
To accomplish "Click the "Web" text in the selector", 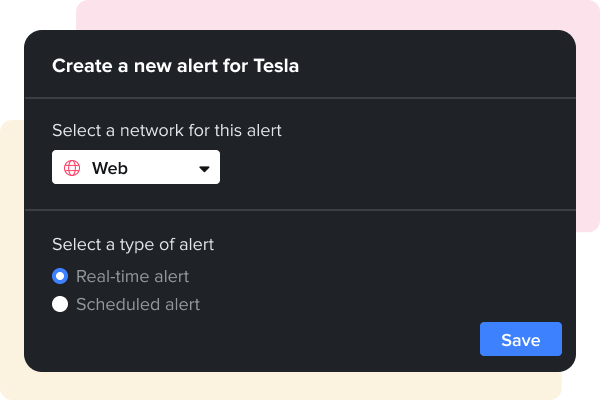I will coord(110,168).
